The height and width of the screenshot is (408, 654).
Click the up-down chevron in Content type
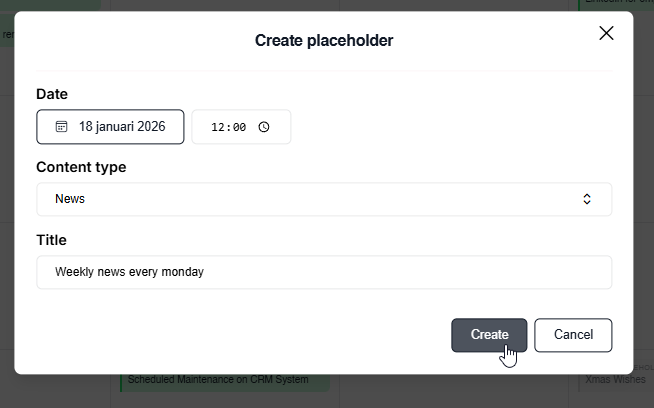pos(587,199)
